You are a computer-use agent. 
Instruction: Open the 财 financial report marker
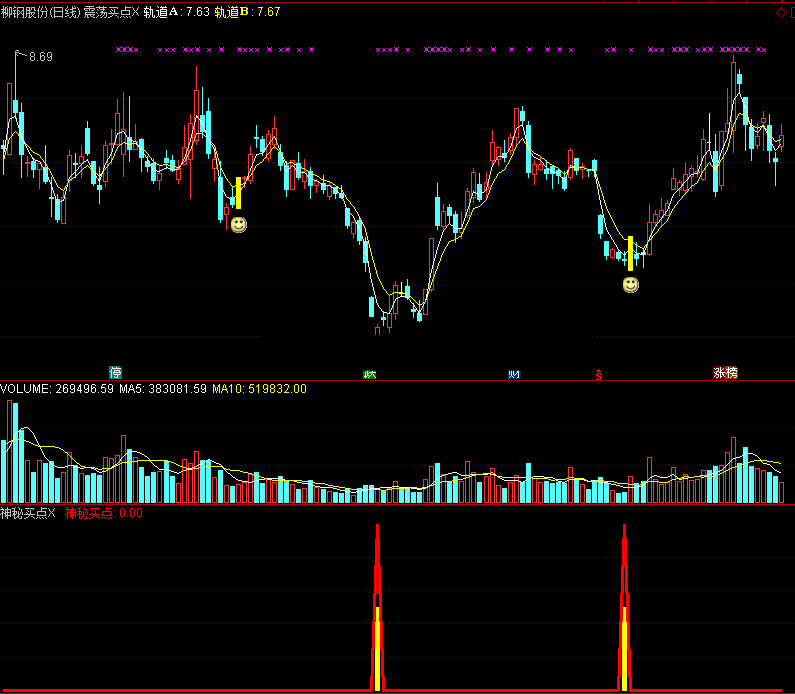point(514,373)
